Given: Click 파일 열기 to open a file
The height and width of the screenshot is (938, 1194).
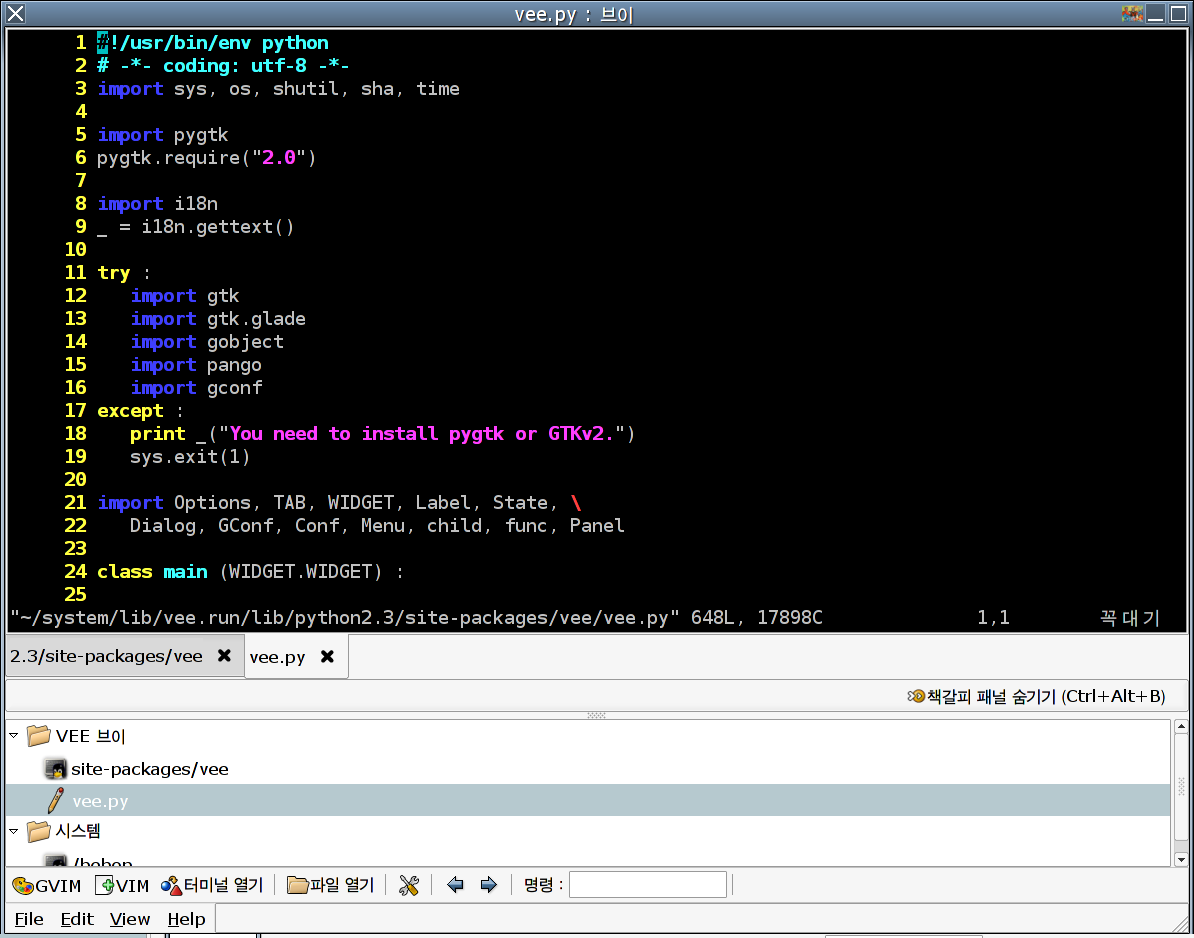Looking at the screenshot, I should (330, 885).
